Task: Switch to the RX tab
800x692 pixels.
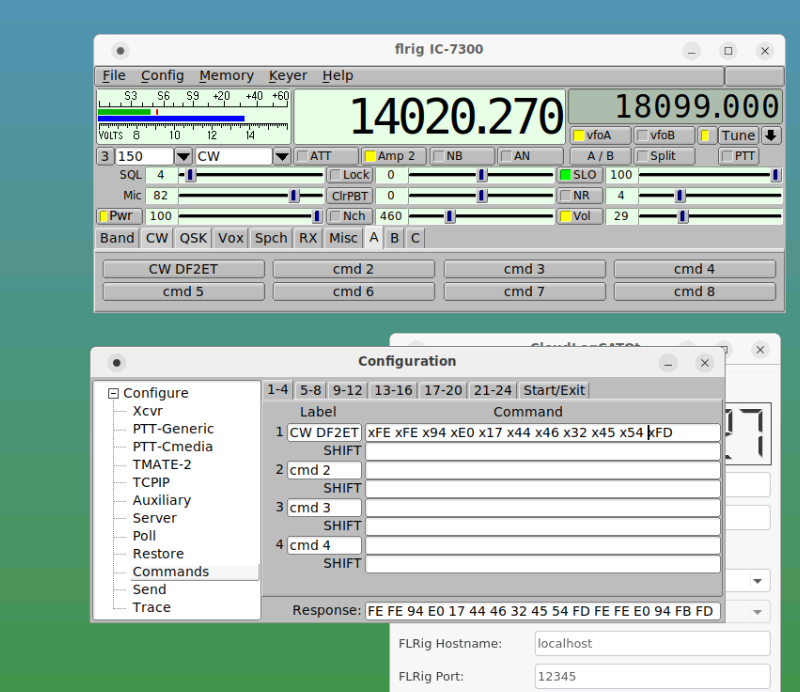Action: pos(308,238)
